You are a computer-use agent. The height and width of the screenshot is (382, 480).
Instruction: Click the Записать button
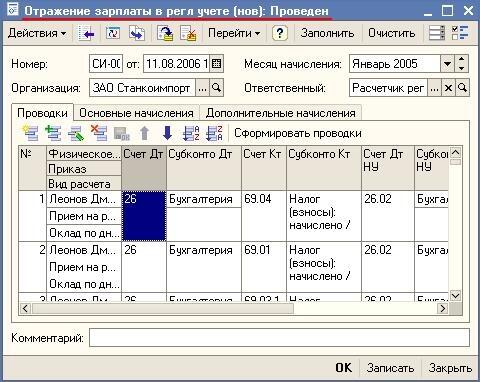pos(390,368)
